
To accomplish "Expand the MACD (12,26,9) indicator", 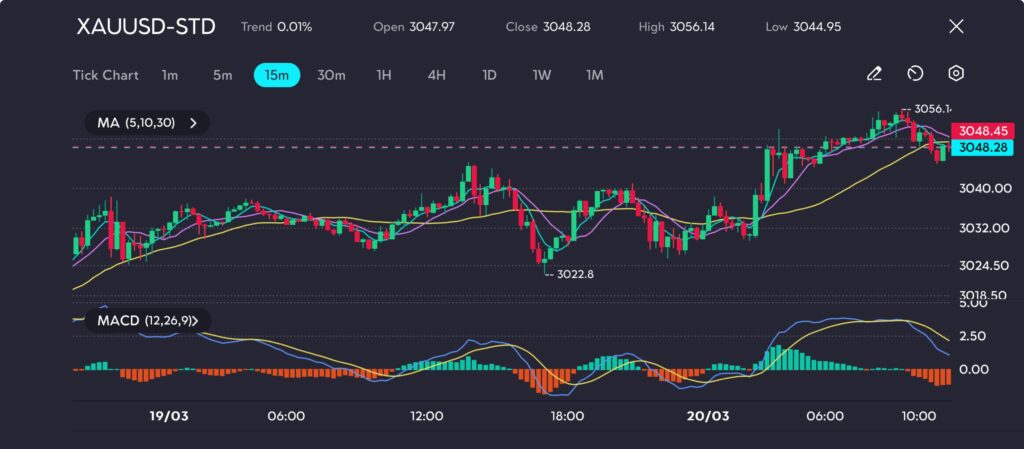I will (147, 321).
